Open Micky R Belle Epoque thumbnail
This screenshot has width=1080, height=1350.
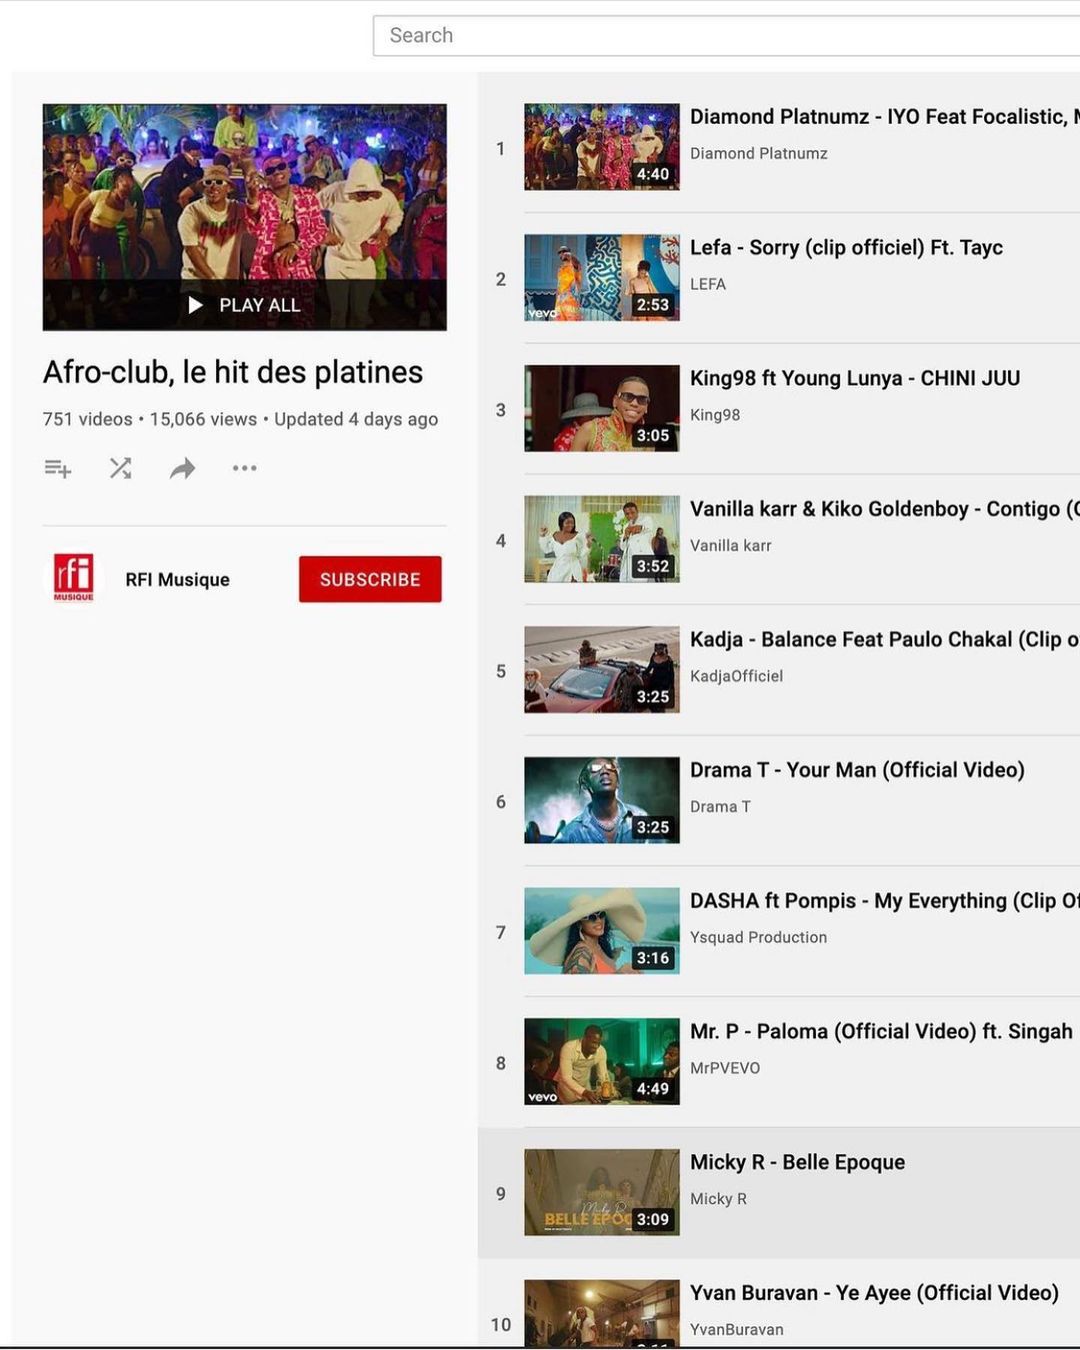click(601, 1192)
